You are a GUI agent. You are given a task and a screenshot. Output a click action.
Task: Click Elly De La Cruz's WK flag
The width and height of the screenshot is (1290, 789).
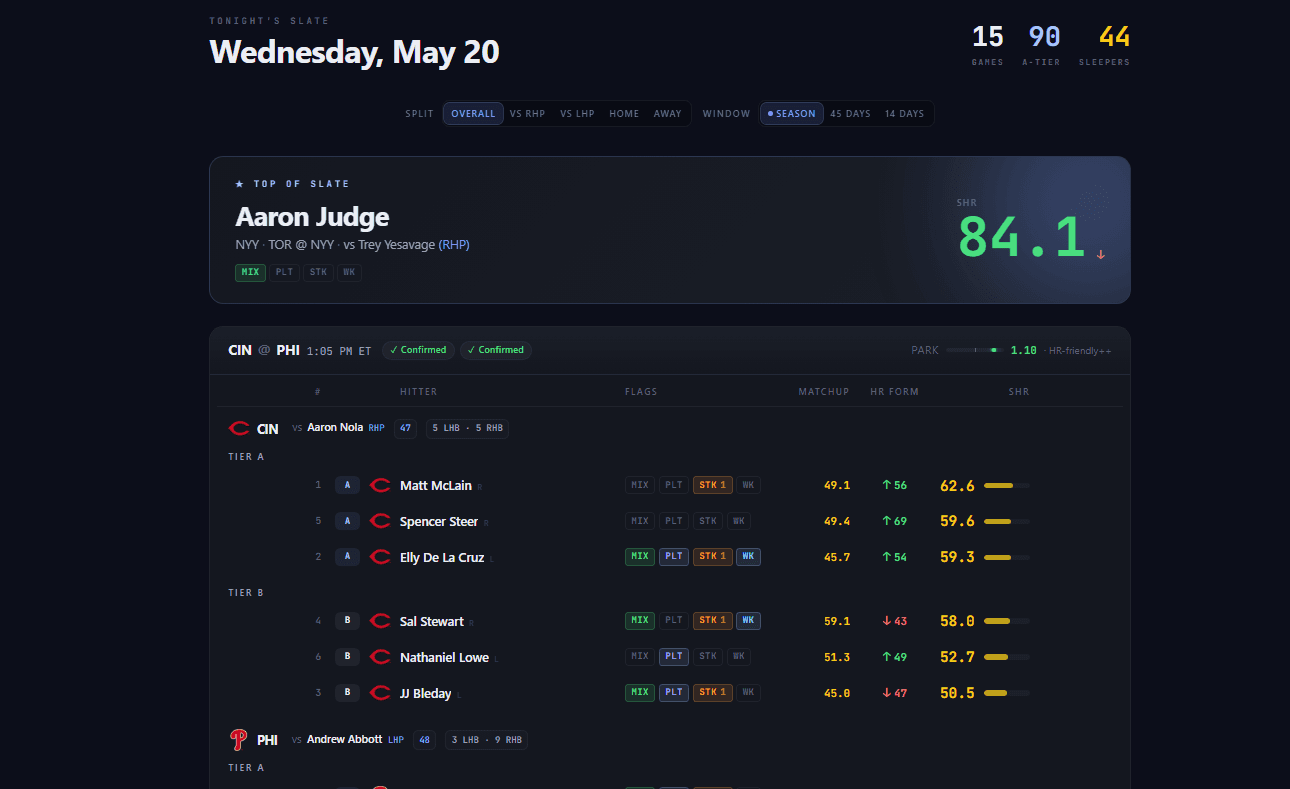click(748, 557)
